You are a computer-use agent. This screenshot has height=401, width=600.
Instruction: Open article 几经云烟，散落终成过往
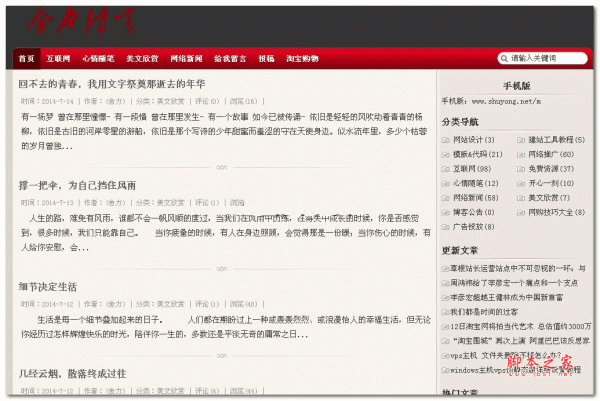point(72,374)
